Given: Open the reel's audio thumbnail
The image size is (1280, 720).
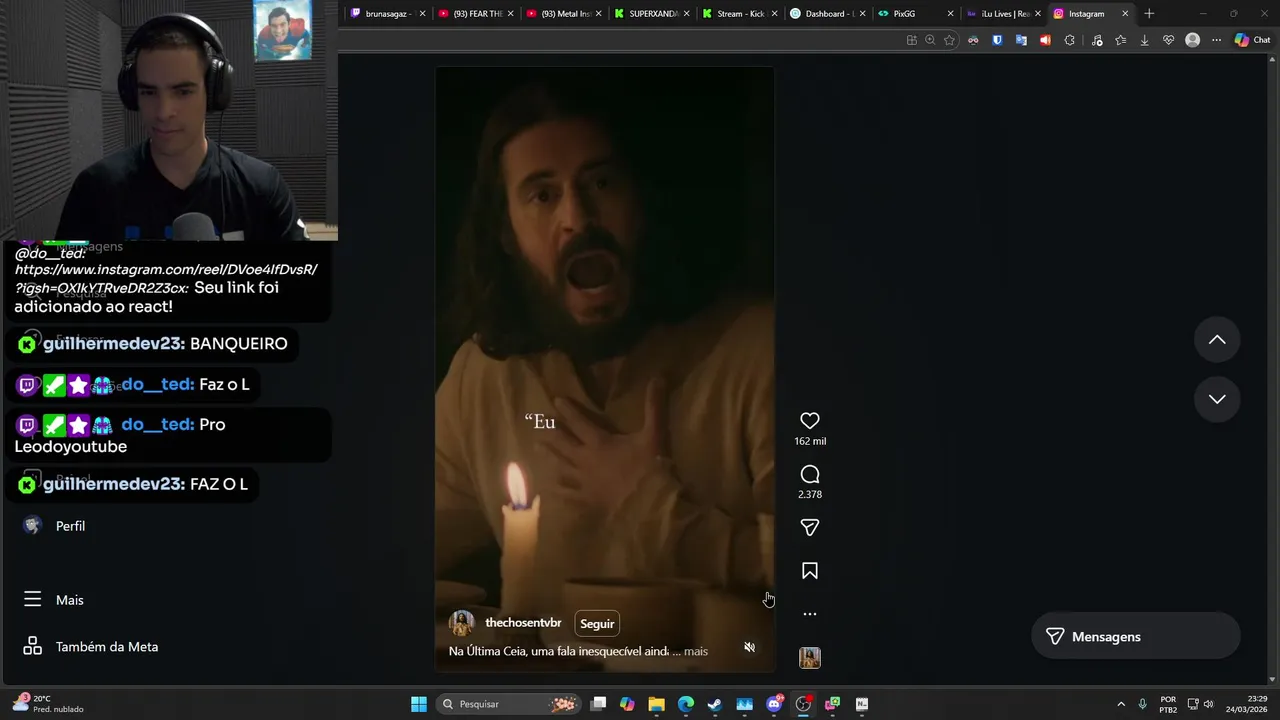Looking at the screenshot, I should point(810,658).
